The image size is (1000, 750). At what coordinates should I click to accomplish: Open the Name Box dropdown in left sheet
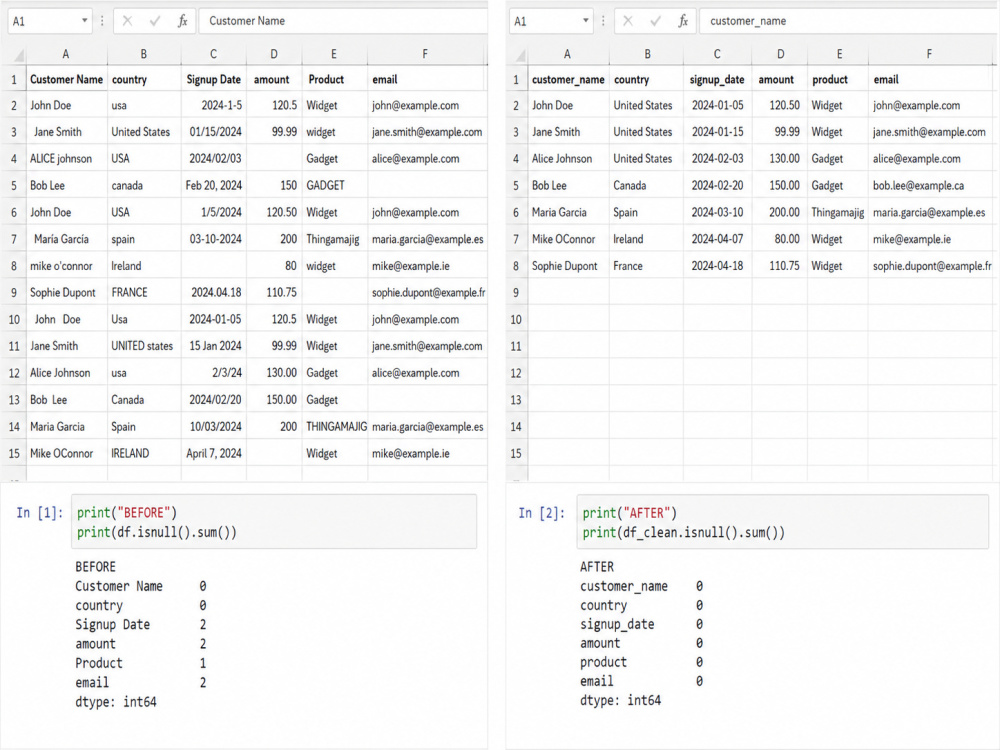[x=84, y=21]
